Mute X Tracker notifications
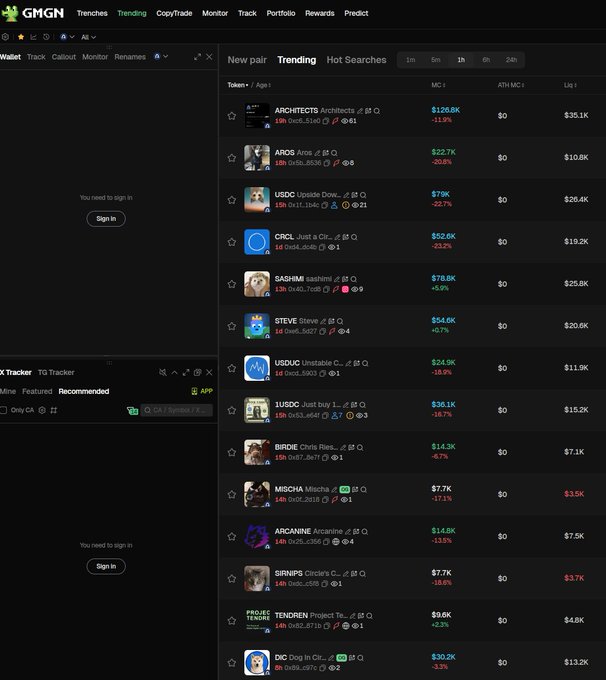 click(x=163, y=373)
